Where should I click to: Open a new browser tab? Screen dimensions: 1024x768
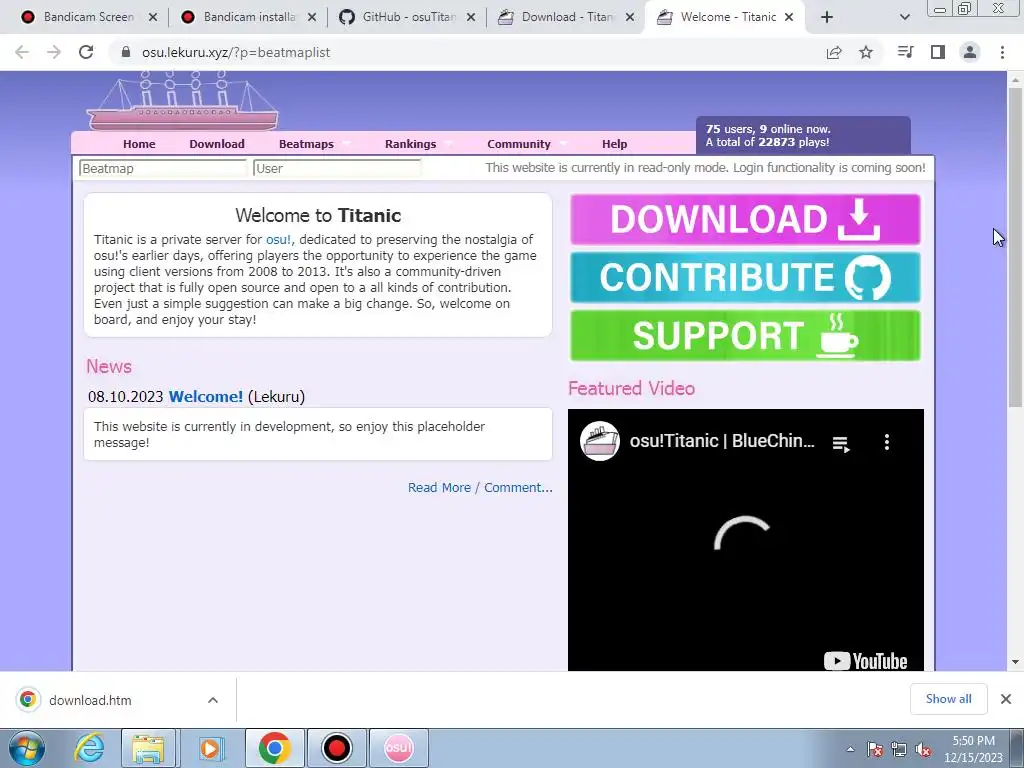pyautogui.click(x=827, y=17)
